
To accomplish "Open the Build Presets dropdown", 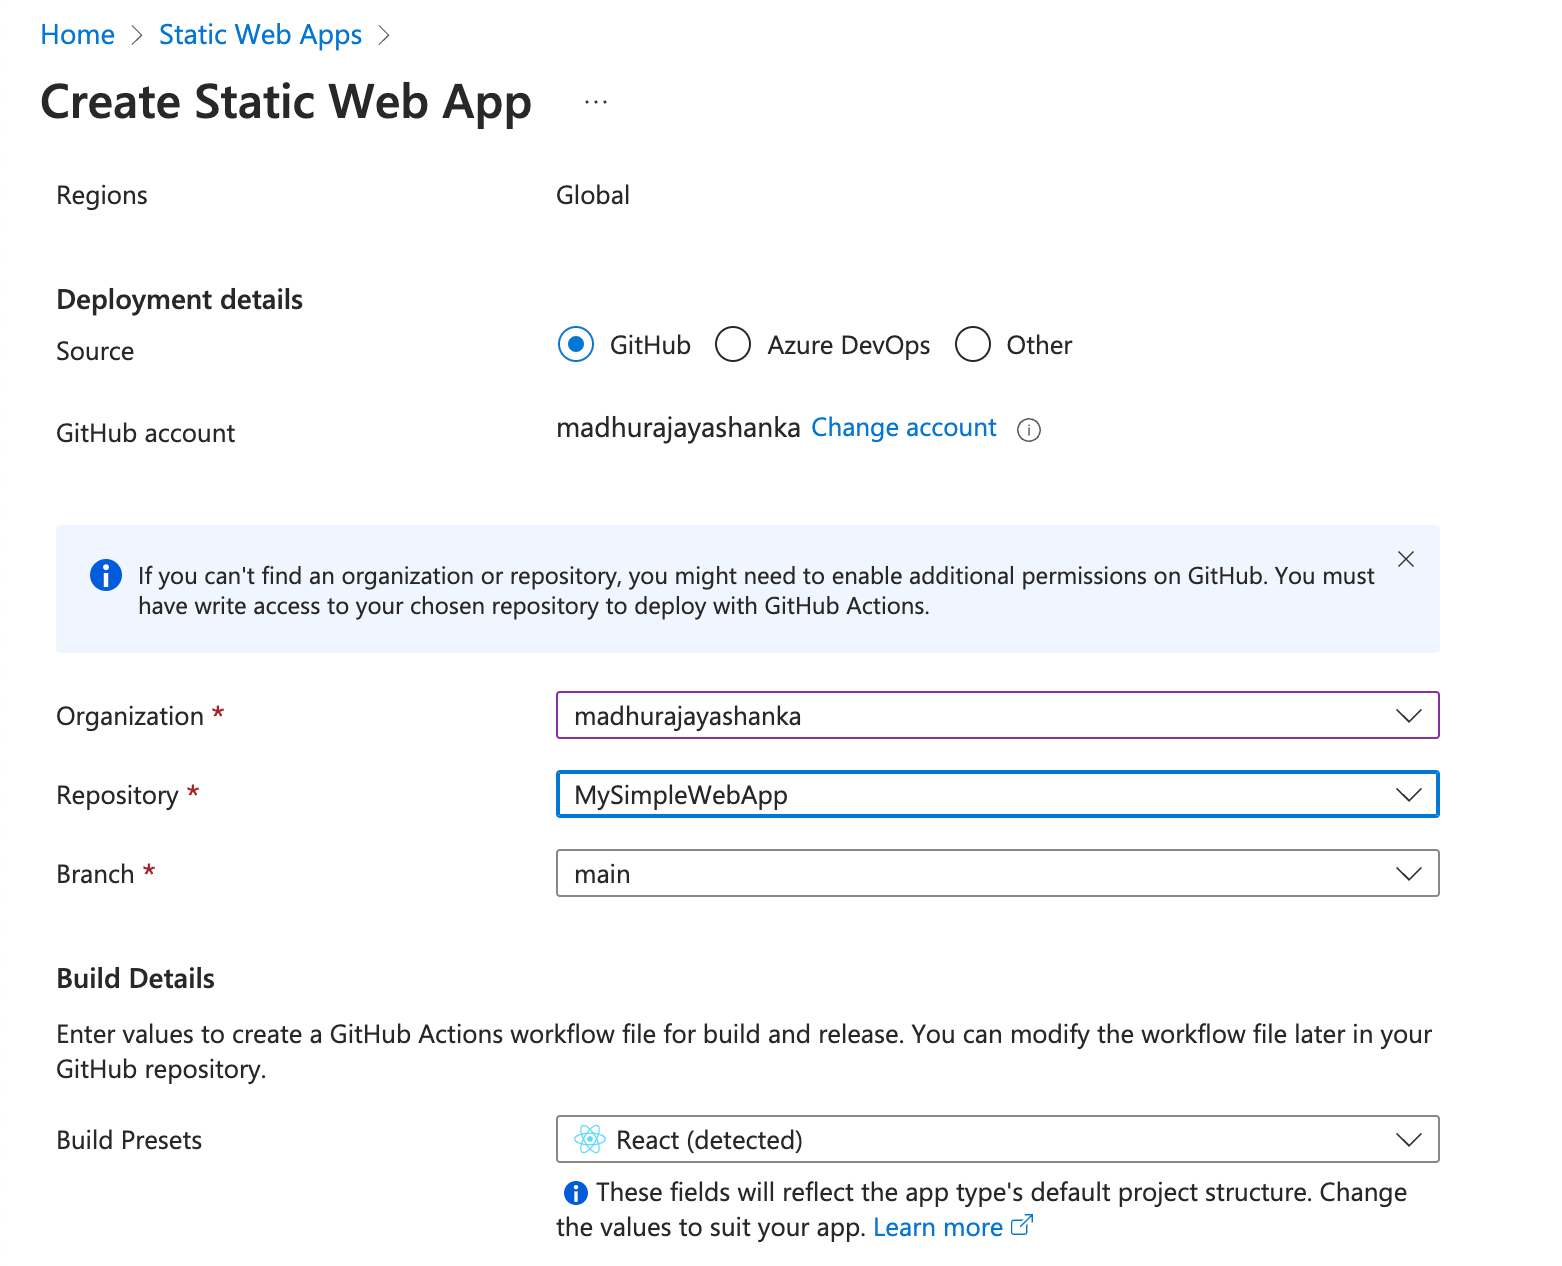I will 997,1140.
